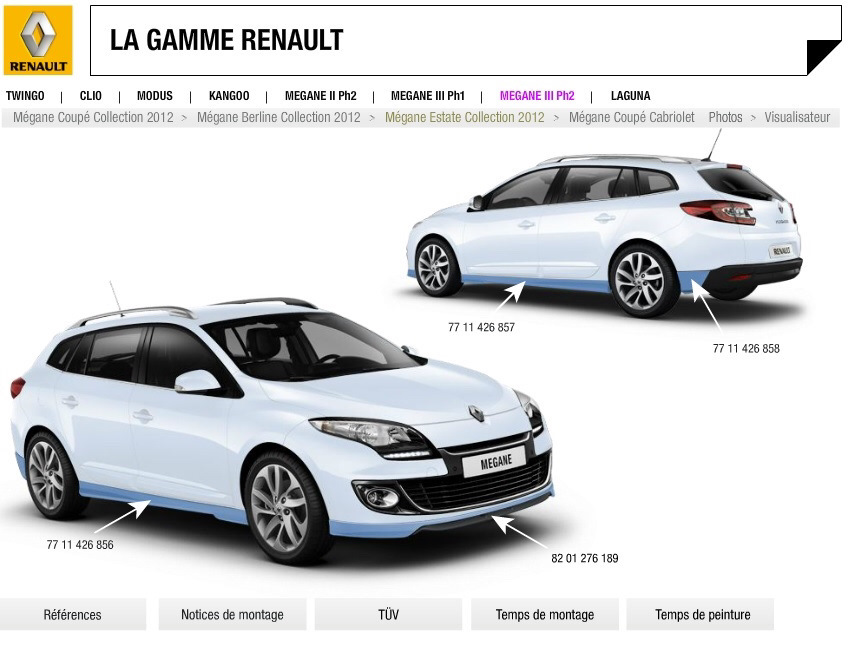
Task: Select highlighted MEGANE III Ph2 item
Action: tap(537, 96)
